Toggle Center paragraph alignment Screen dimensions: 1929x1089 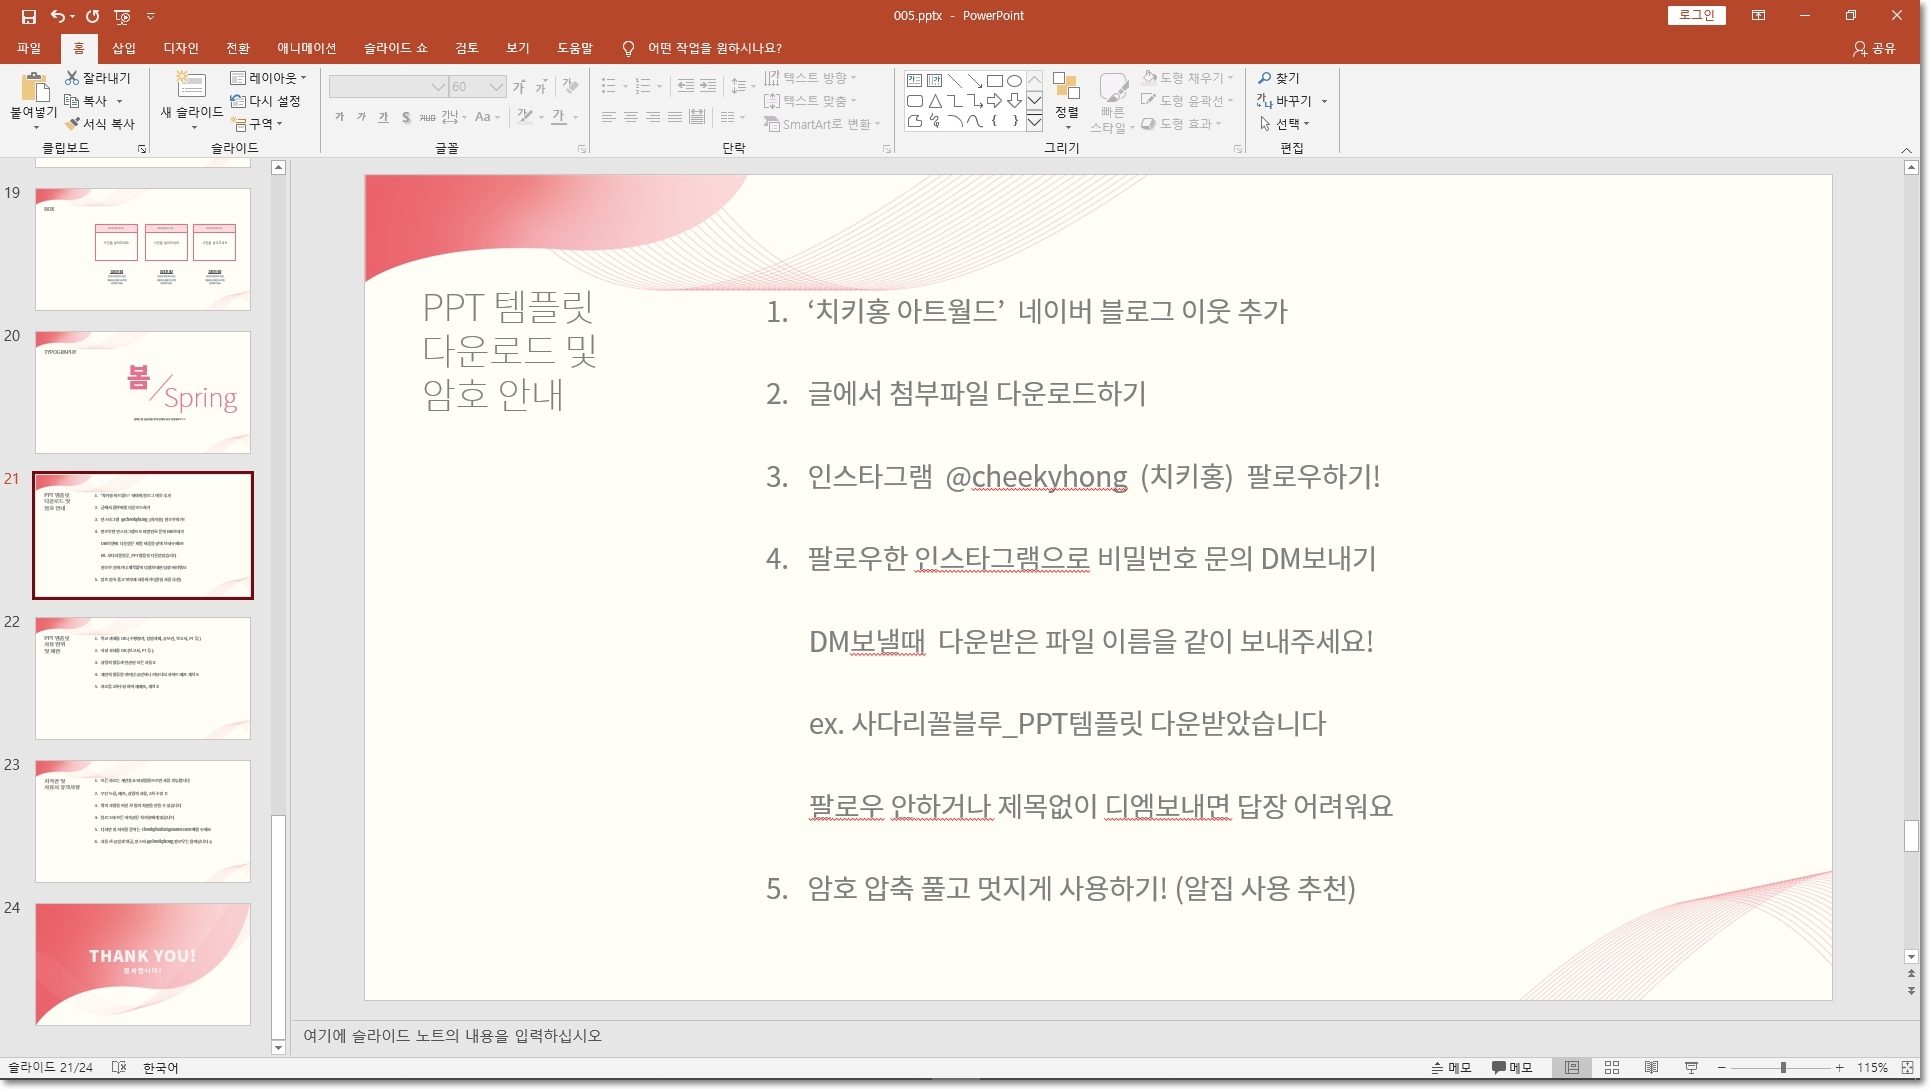[631, 118]
